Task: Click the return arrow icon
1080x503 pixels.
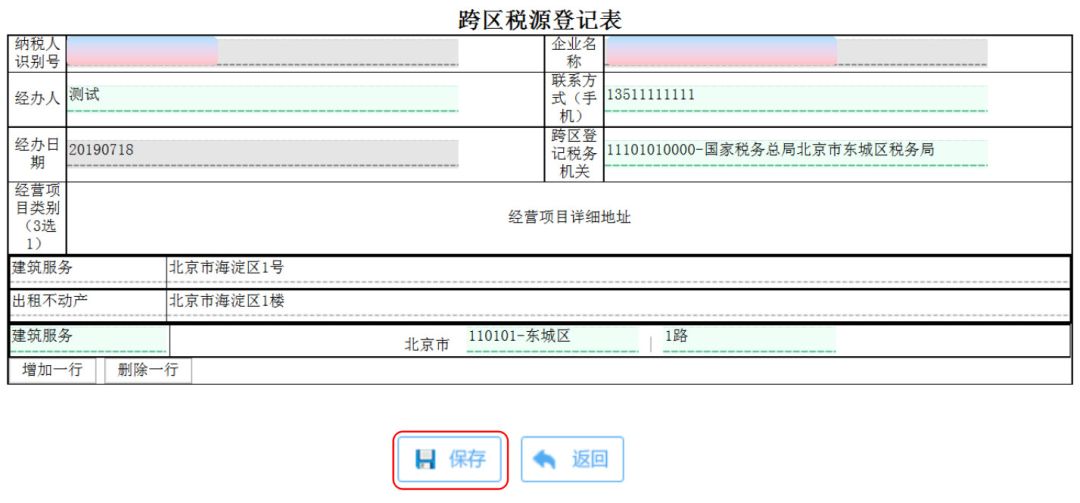Action: coord(544,460)
